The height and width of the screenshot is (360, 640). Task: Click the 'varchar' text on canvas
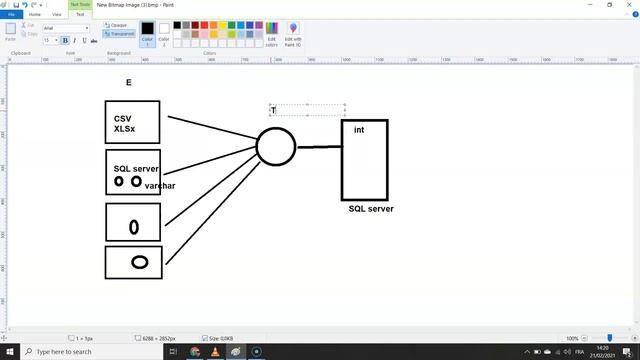click(160, 186)
